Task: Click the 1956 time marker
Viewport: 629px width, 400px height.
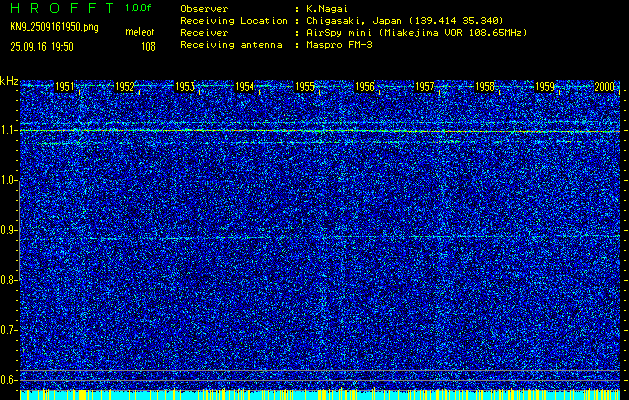Action: [x=365, y=87]
